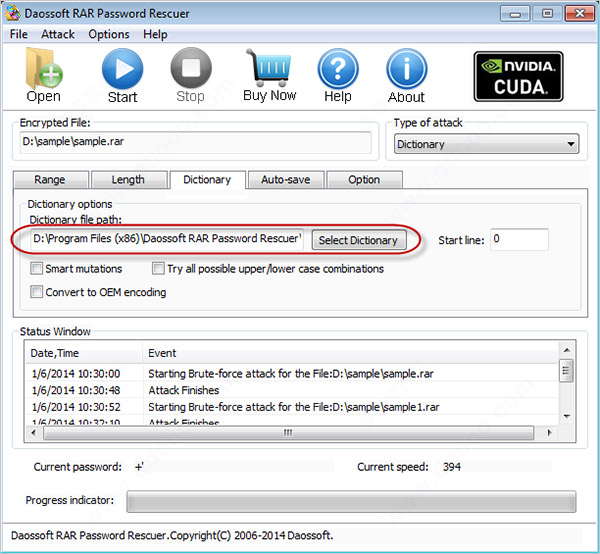Click event text mentioning sample1.rar

[x=293, y=407]
